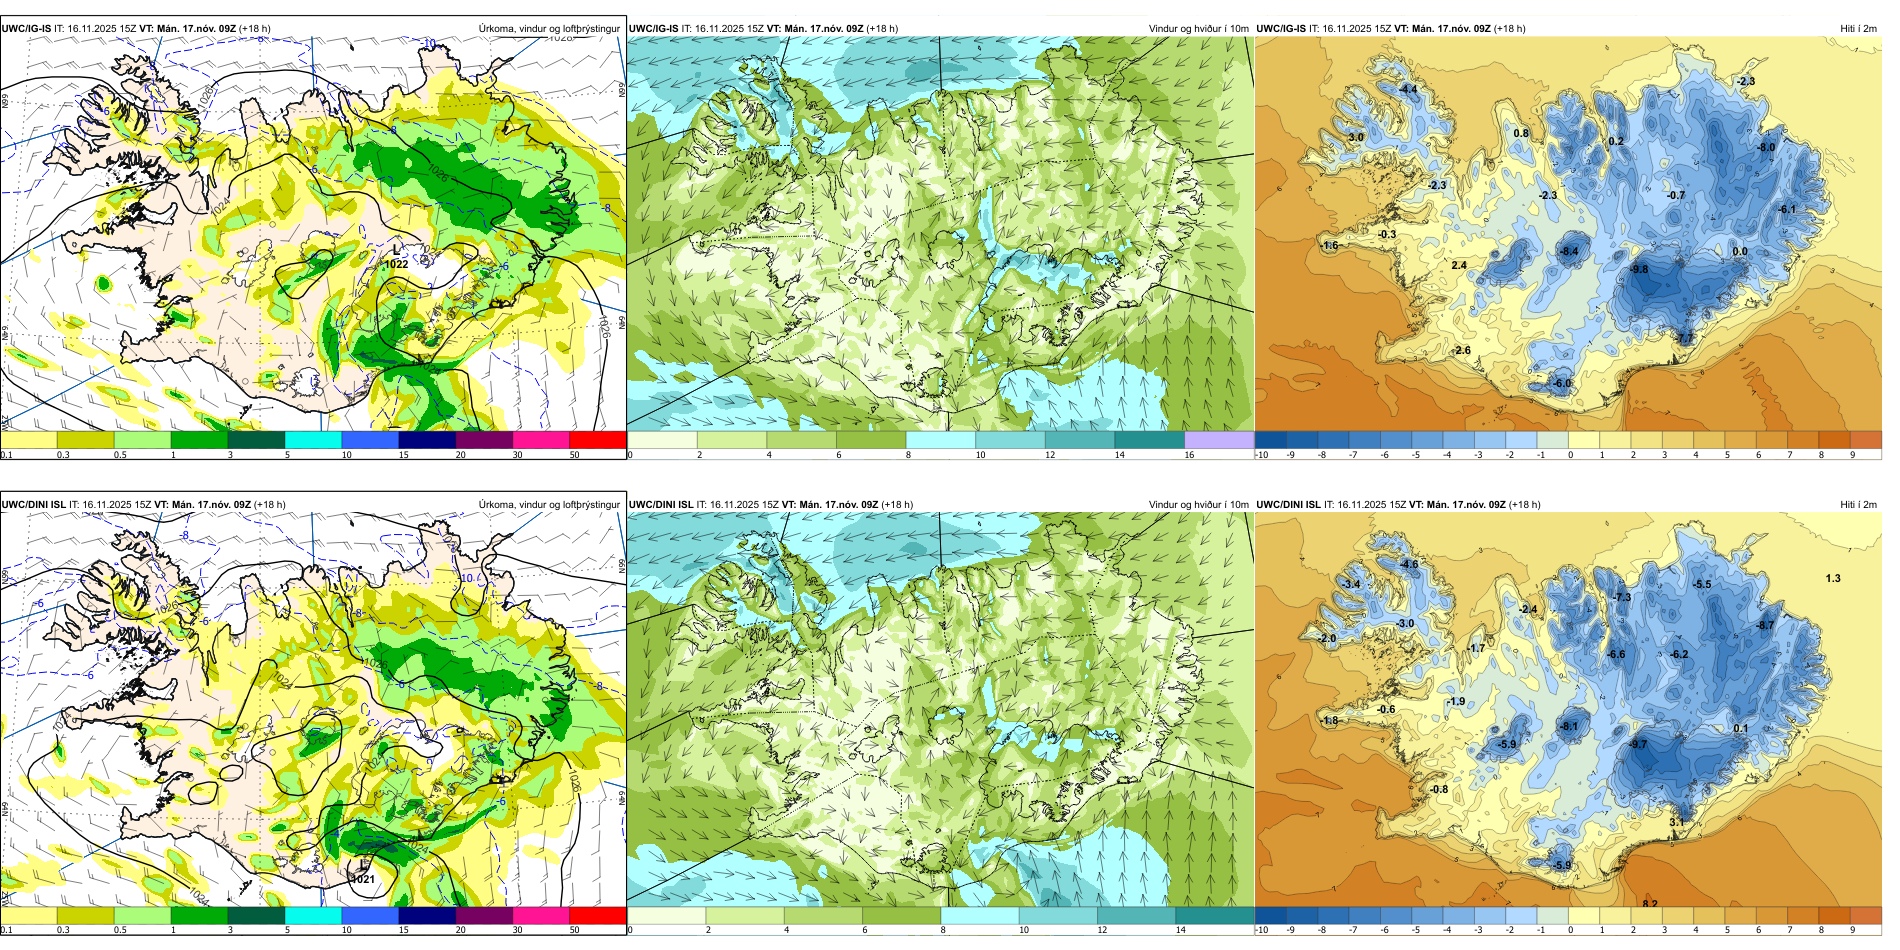Open the UWC/IG-IS 2m temperature map
Screen dimensions: 1900x950
1568,234
